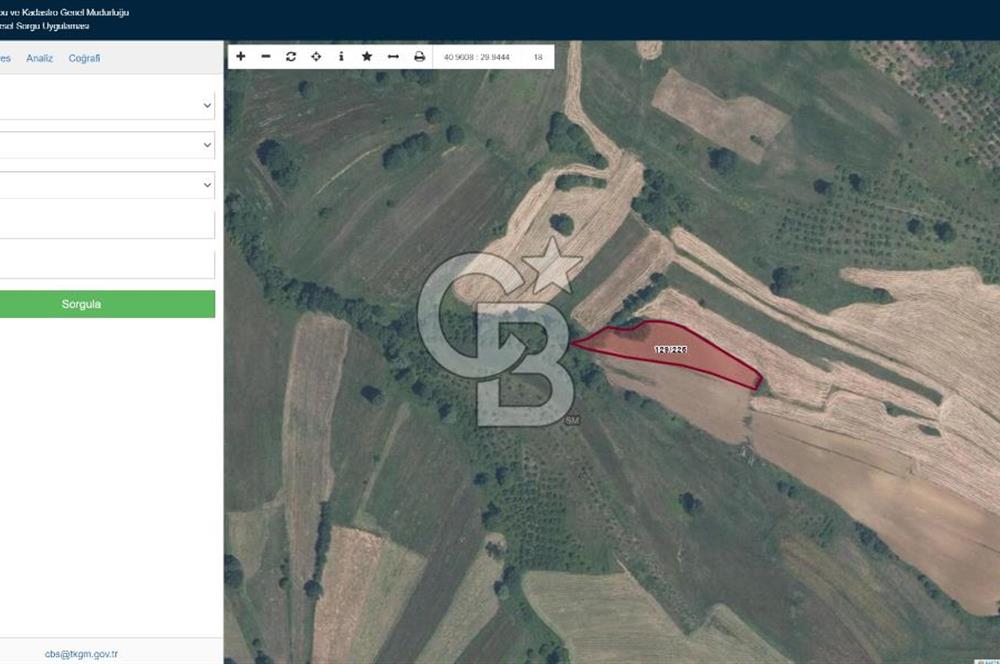The height and width of the screenshot is (664, 1000).
Task: Click the zoom level value 18
Action: 538,57
